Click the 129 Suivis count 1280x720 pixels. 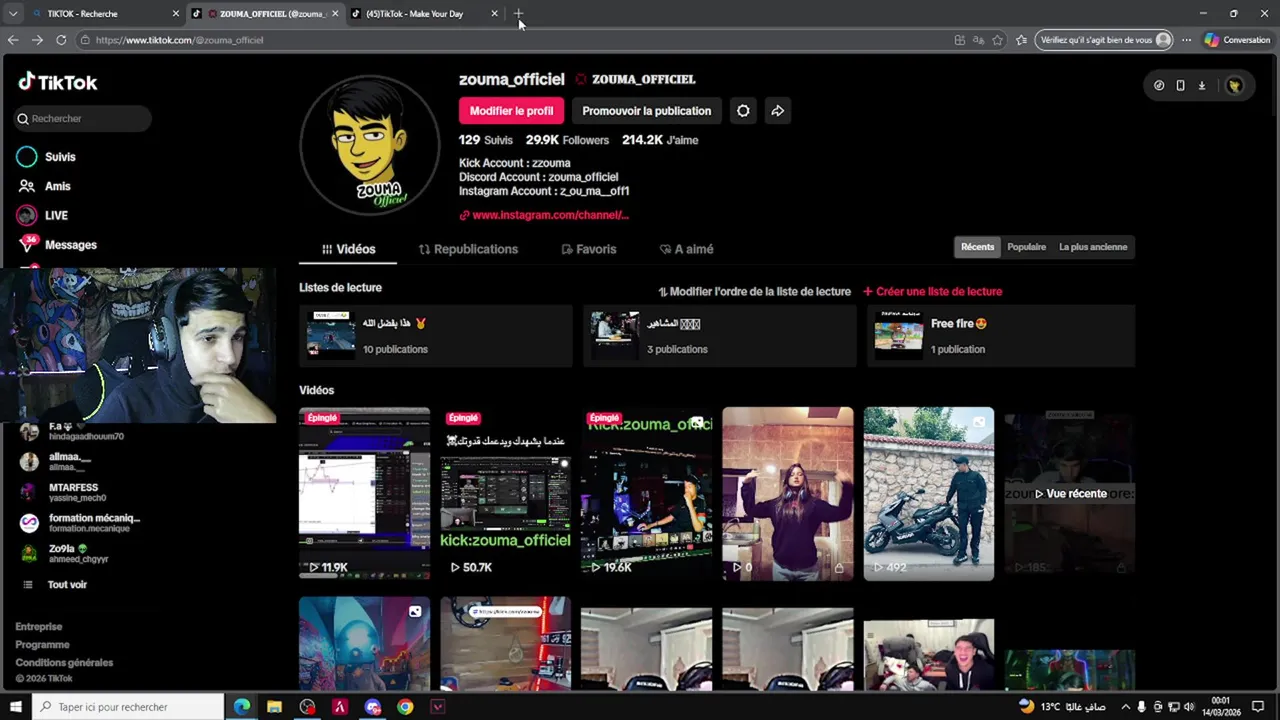coord(486,140)
